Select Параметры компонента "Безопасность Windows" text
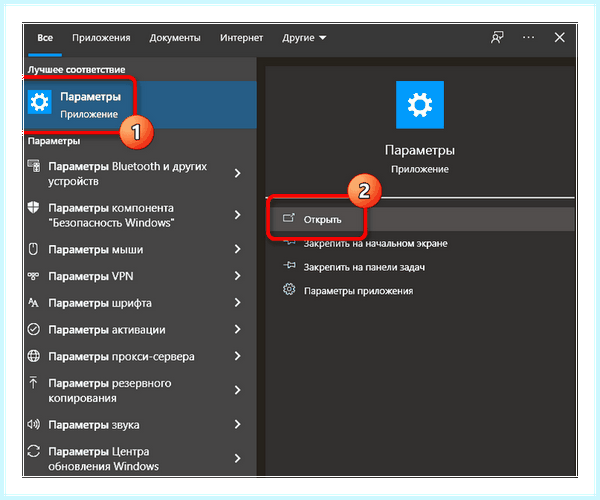This screenshot has height=500, width=600. (x=111, y=215)
